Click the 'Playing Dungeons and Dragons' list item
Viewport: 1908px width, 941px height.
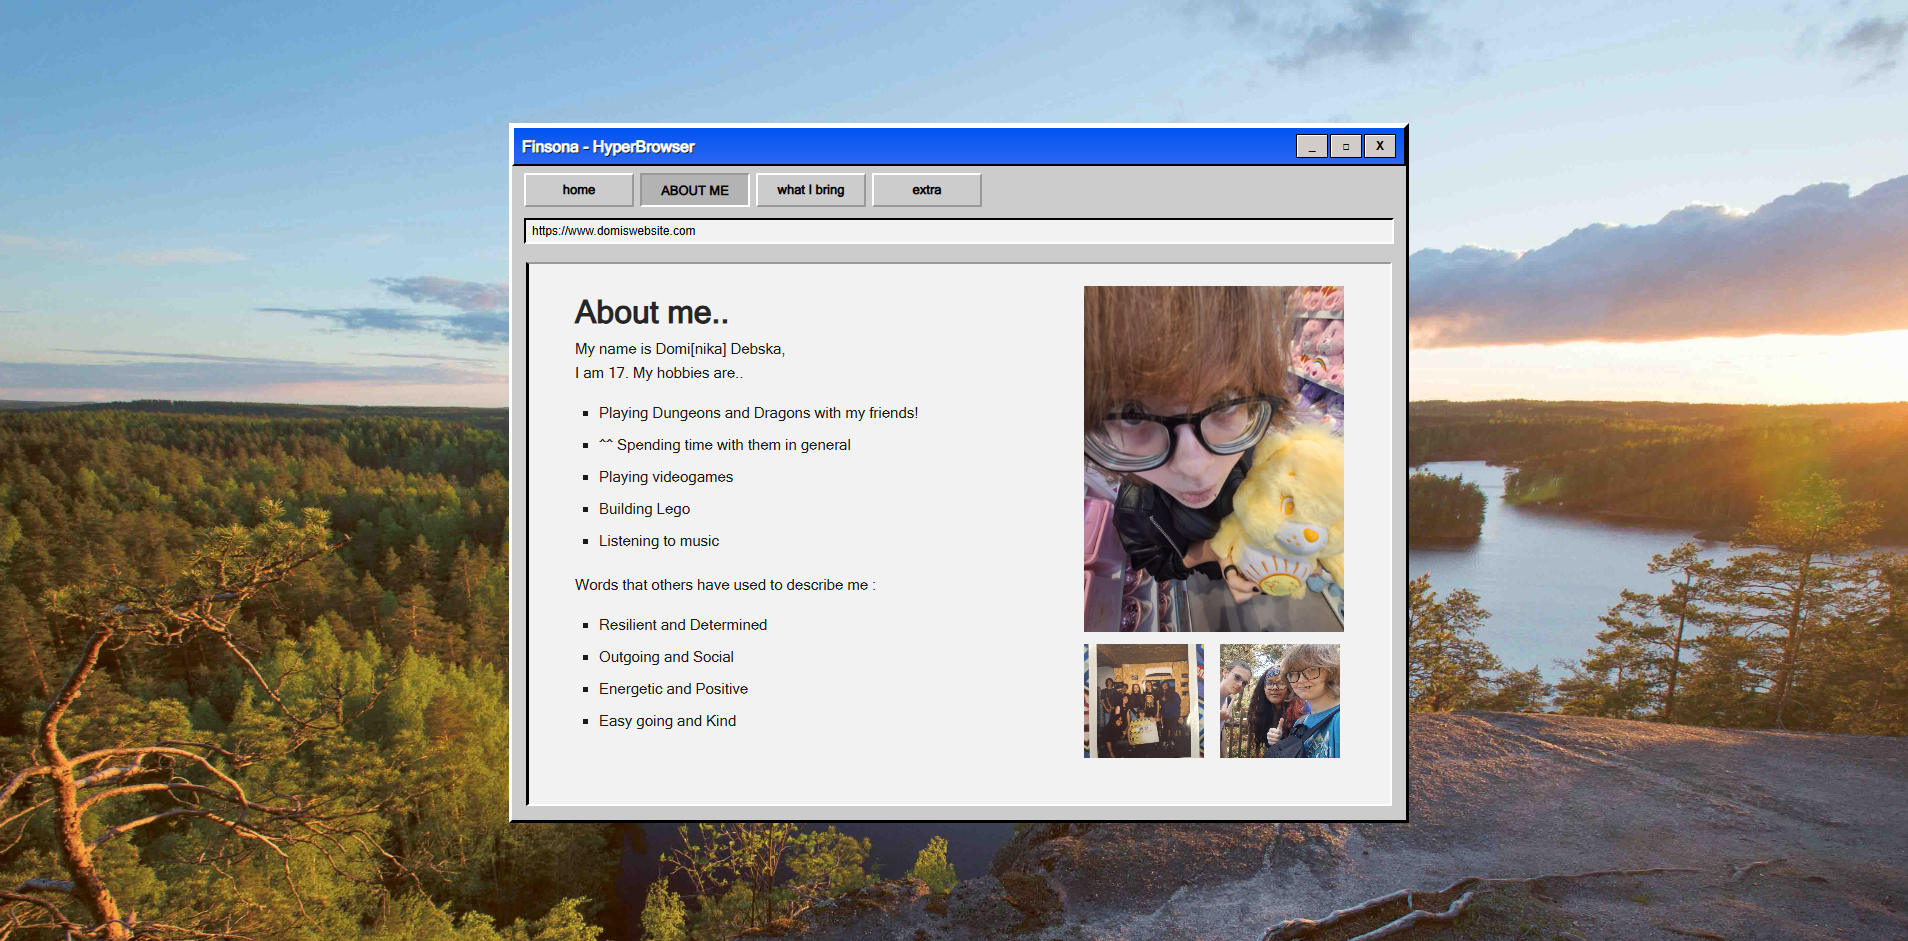click(x=758, y=413)
